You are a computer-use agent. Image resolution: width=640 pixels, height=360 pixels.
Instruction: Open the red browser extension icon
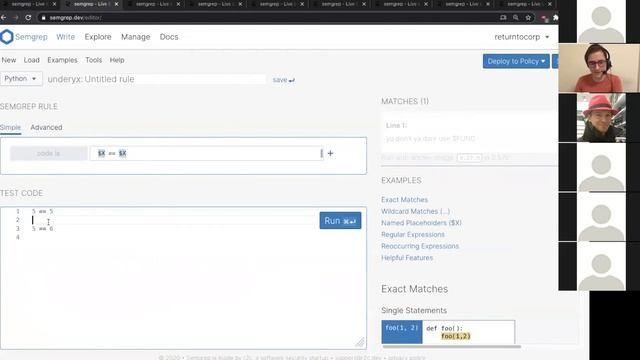pyautogui.click(x=544, y=18)
